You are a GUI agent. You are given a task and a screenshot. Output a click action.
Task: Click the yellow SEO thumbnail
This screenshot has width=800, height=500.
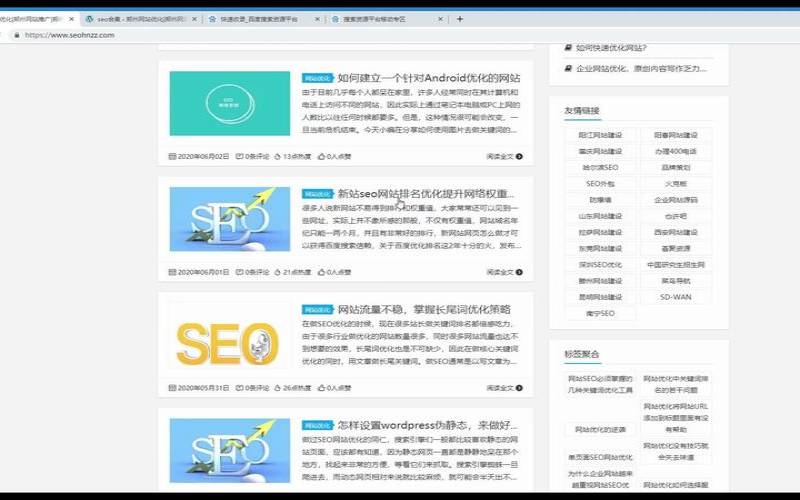pos(230,335)
